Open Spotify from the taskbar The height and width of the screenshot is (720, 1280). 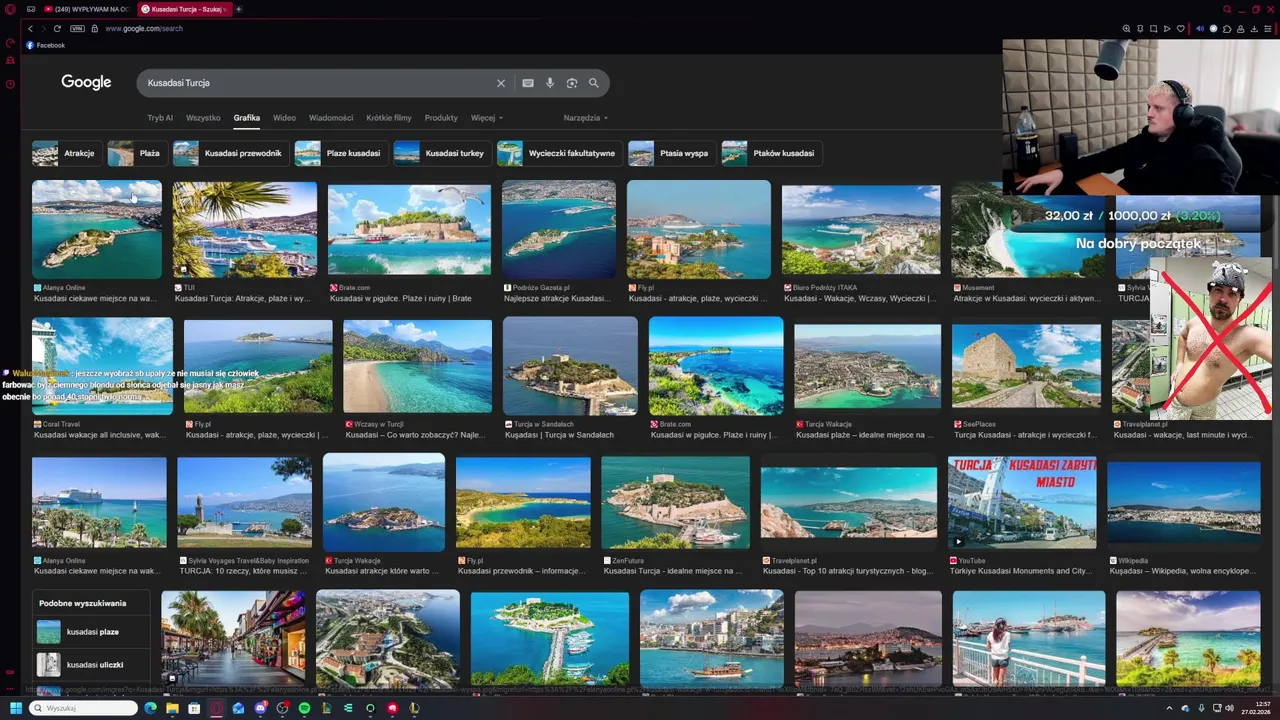pos(304,708)
